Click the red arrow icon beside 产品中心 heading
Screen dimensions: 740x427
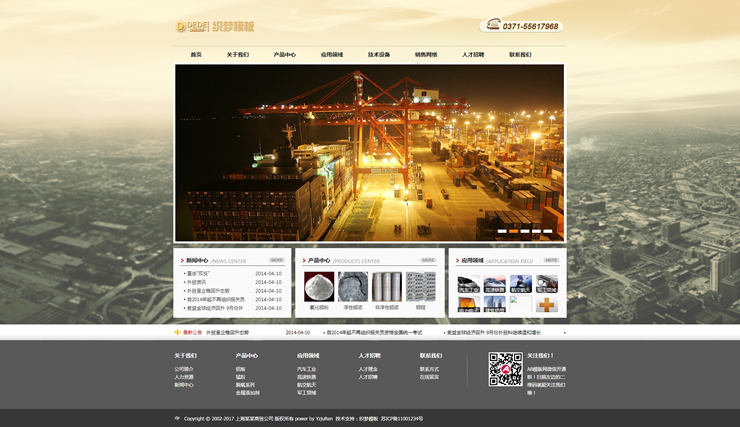303,260
